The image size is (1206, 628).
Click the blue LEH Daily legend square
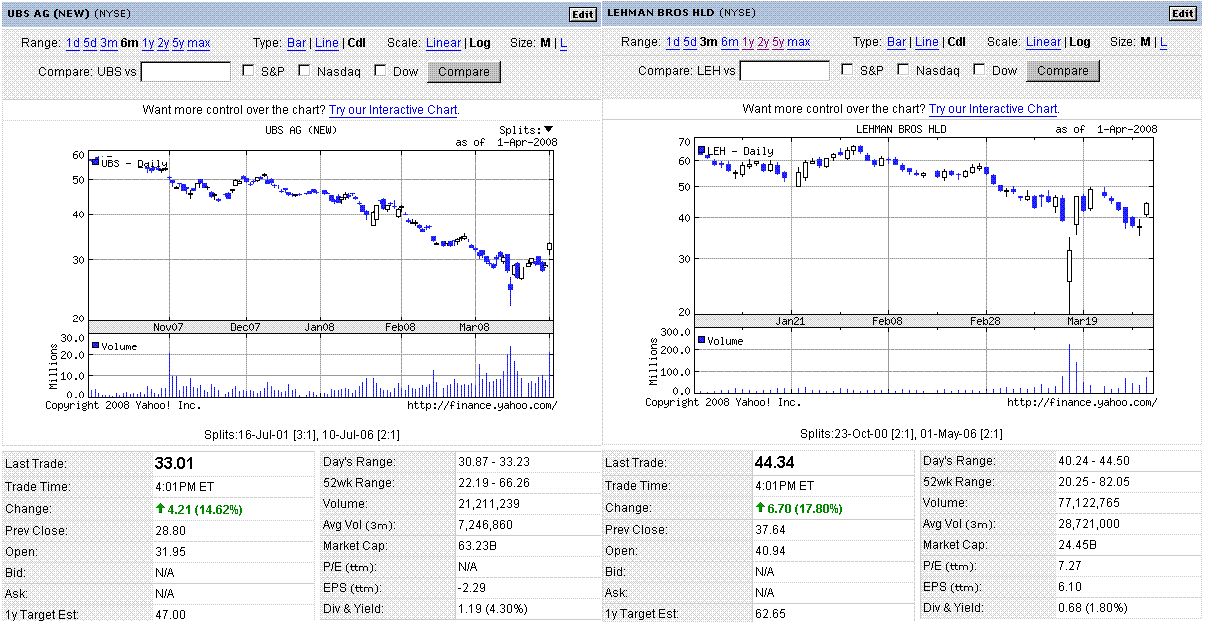[703, 150]
